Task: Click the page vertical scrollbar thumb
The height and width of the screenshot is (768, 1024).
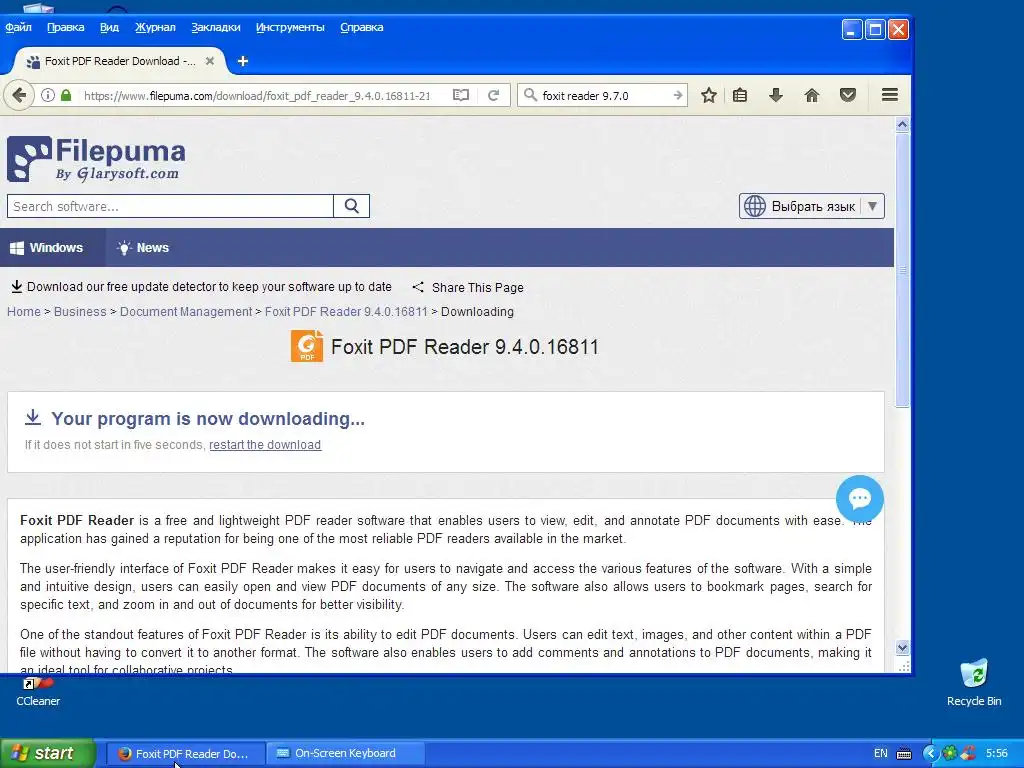Action: click(x=902, y=270)
